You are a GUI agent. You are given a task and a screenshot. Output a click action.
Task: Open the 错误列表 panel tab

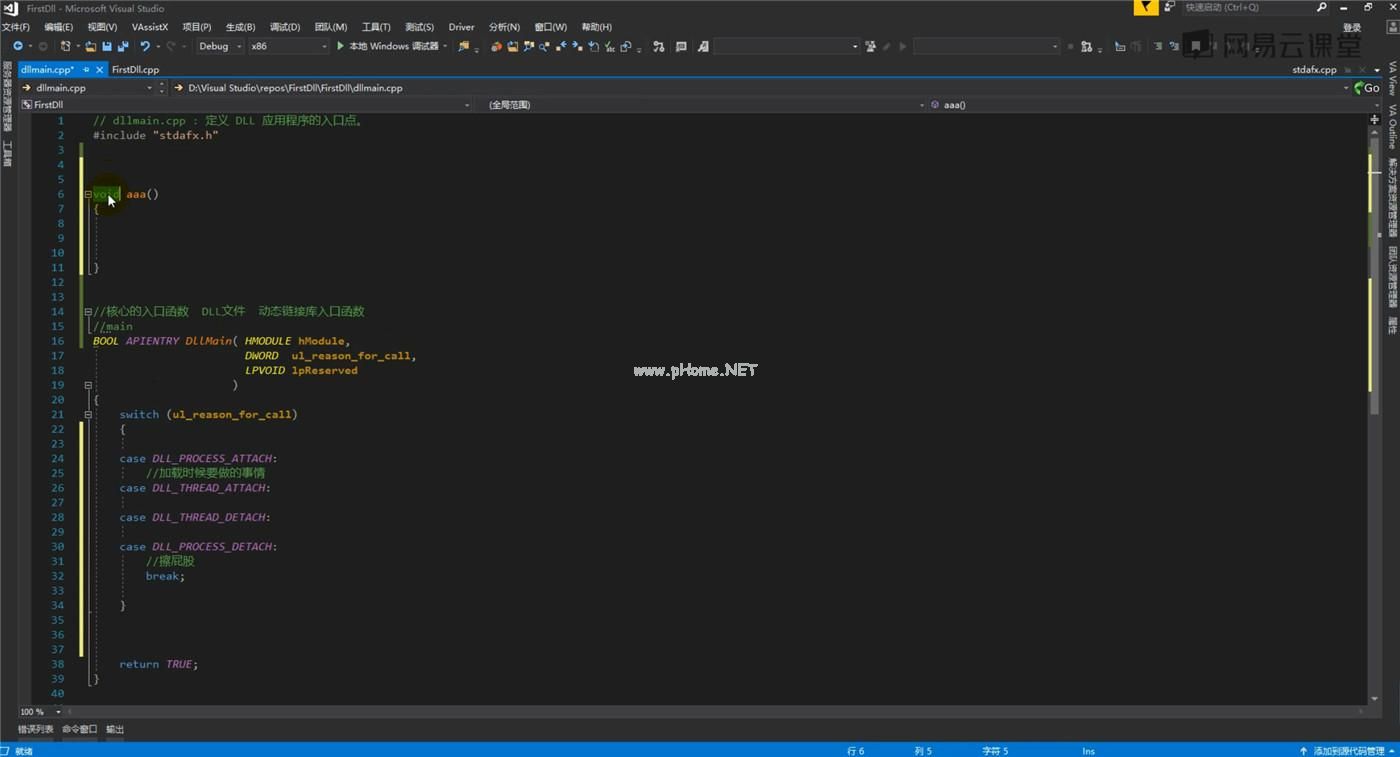coord(36,729)
